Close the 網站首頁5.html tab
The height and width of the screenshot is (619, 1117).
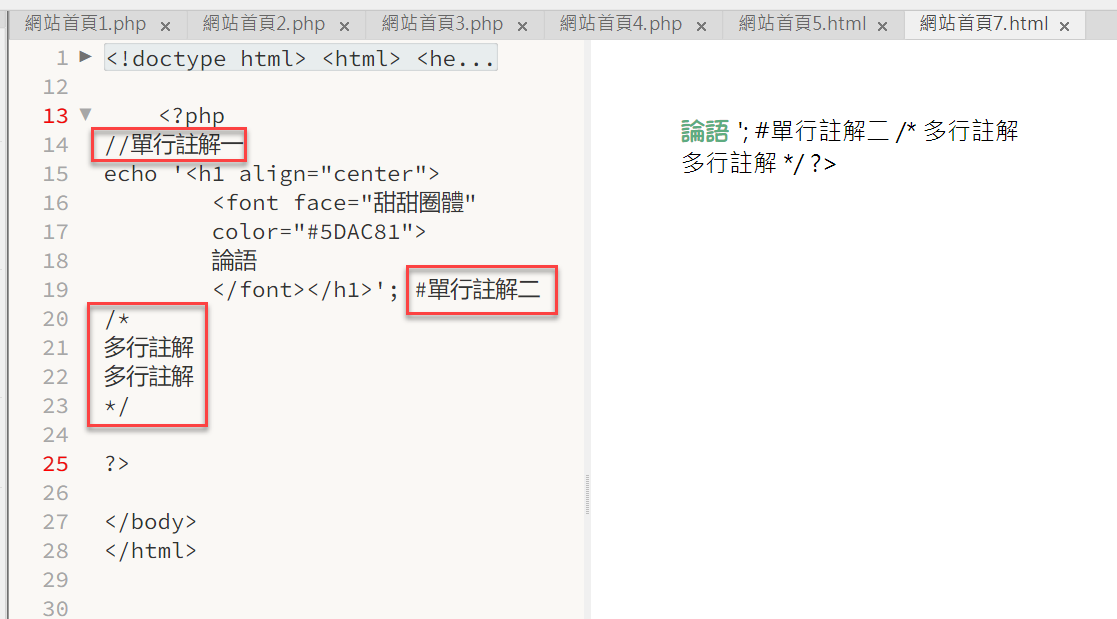click(x=883, y=26)
